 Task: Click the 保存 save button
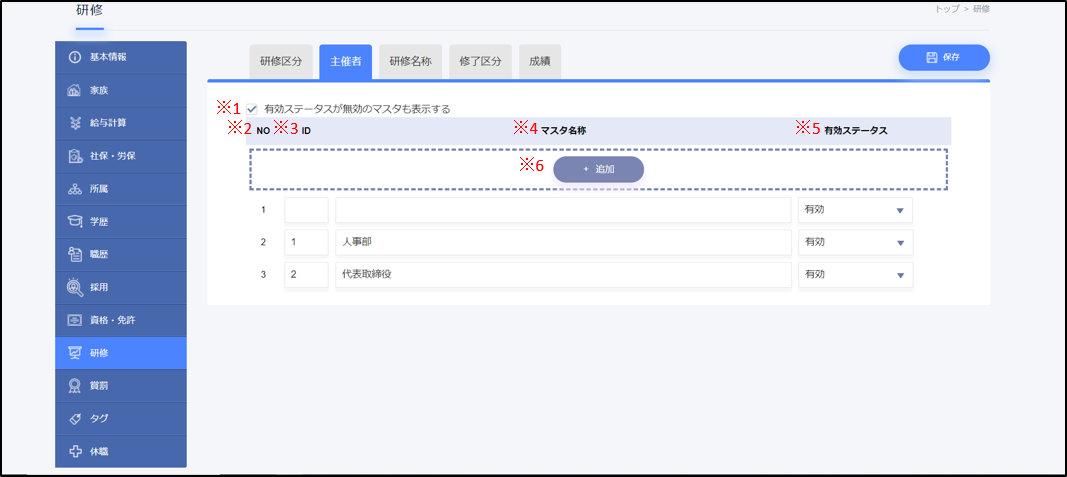[x=944, y=58]
